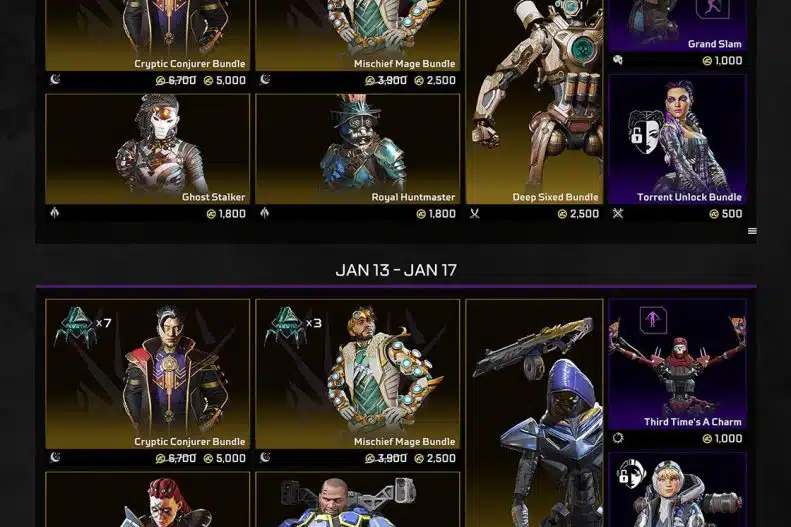Click the emote icon above Grand Slam
The width and height of the screenshot is (791, 527).
tap(712, 8)
